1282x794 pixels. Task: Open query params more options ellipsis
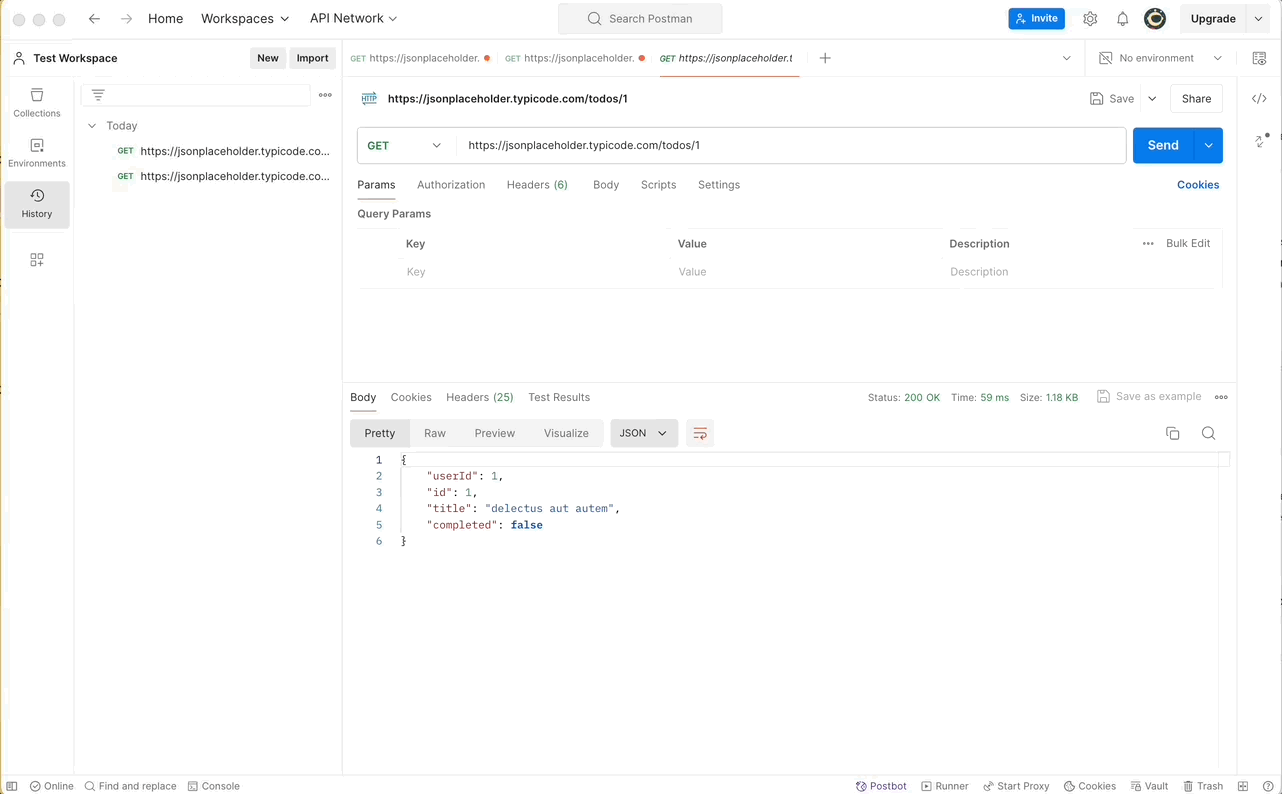coord(1148,244)
